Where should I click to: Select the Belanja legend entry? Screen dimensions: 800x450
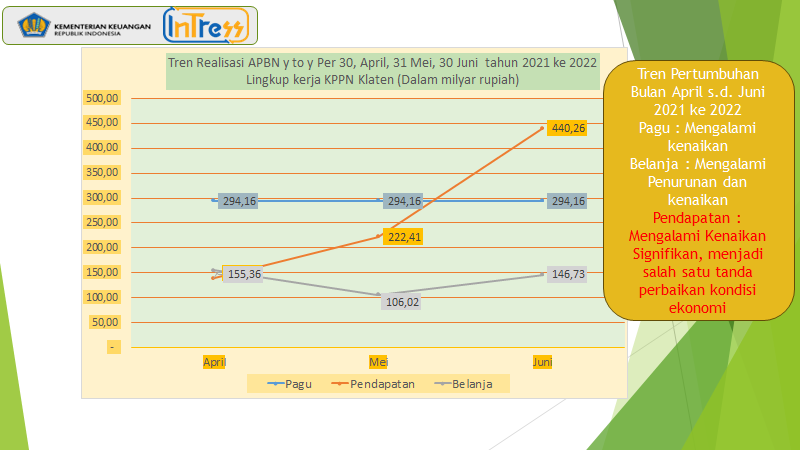tap(463, 383)
